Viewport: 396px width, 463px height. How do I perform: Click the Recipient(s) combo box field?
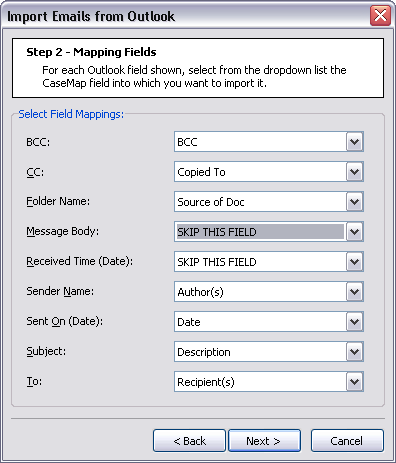coord(260,382)
